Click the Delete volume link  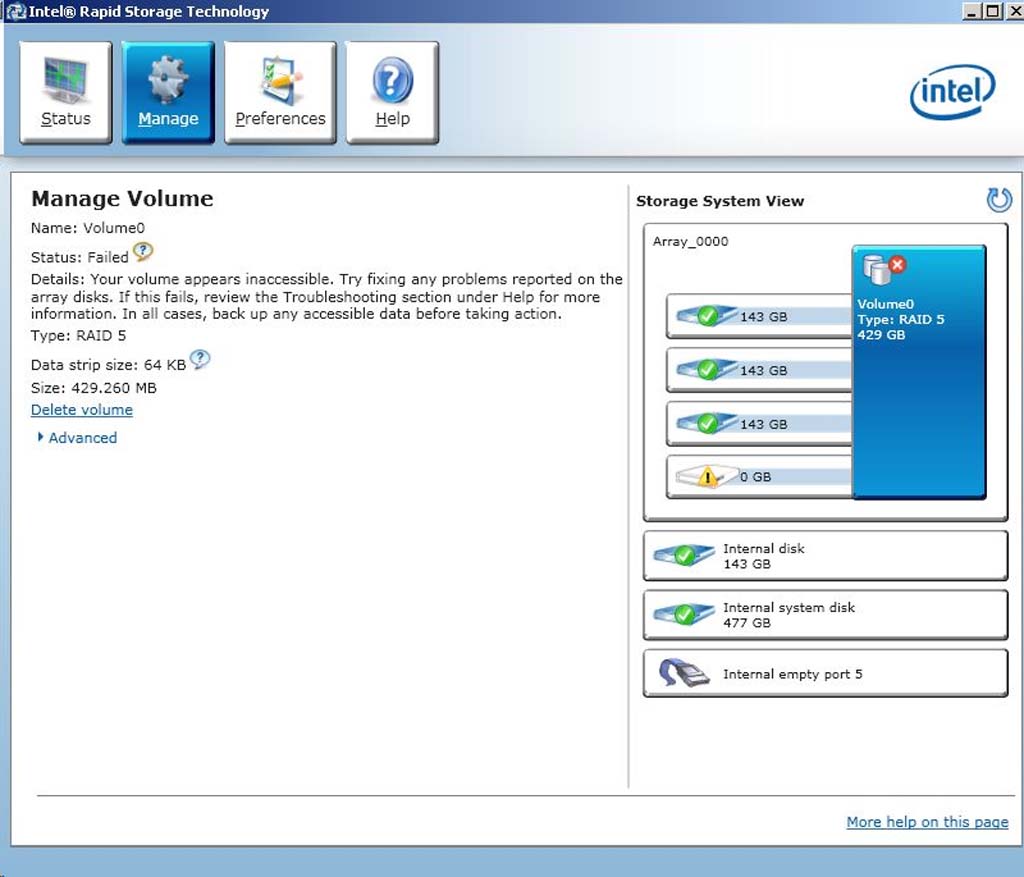coord(82,409)
